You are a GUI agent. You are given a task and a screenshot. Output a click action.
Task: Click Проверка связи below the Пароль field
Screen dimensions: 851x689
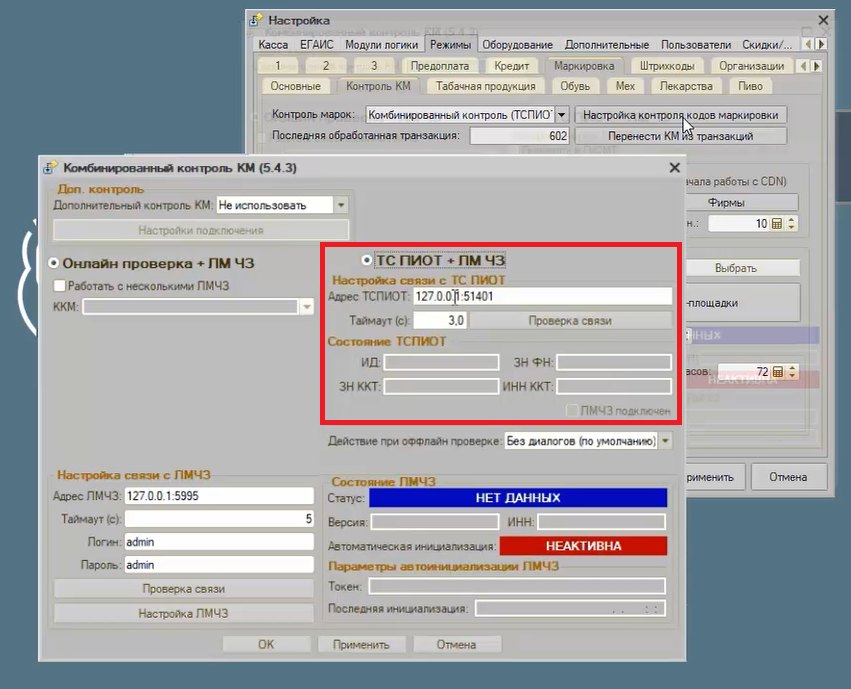(183, 589)
